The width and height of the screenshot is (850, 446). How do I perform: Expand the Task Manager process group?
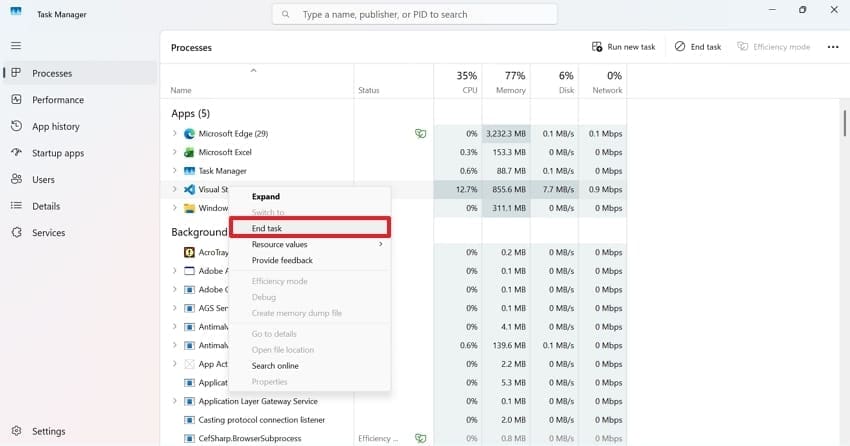[175, 171]
